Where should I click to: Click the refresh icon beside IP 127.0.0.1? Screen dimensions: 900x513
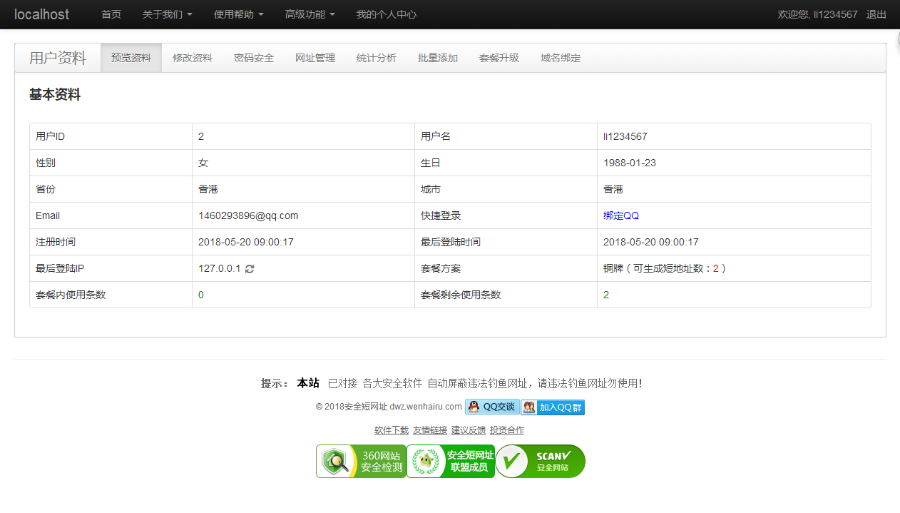tap(250, 269)
